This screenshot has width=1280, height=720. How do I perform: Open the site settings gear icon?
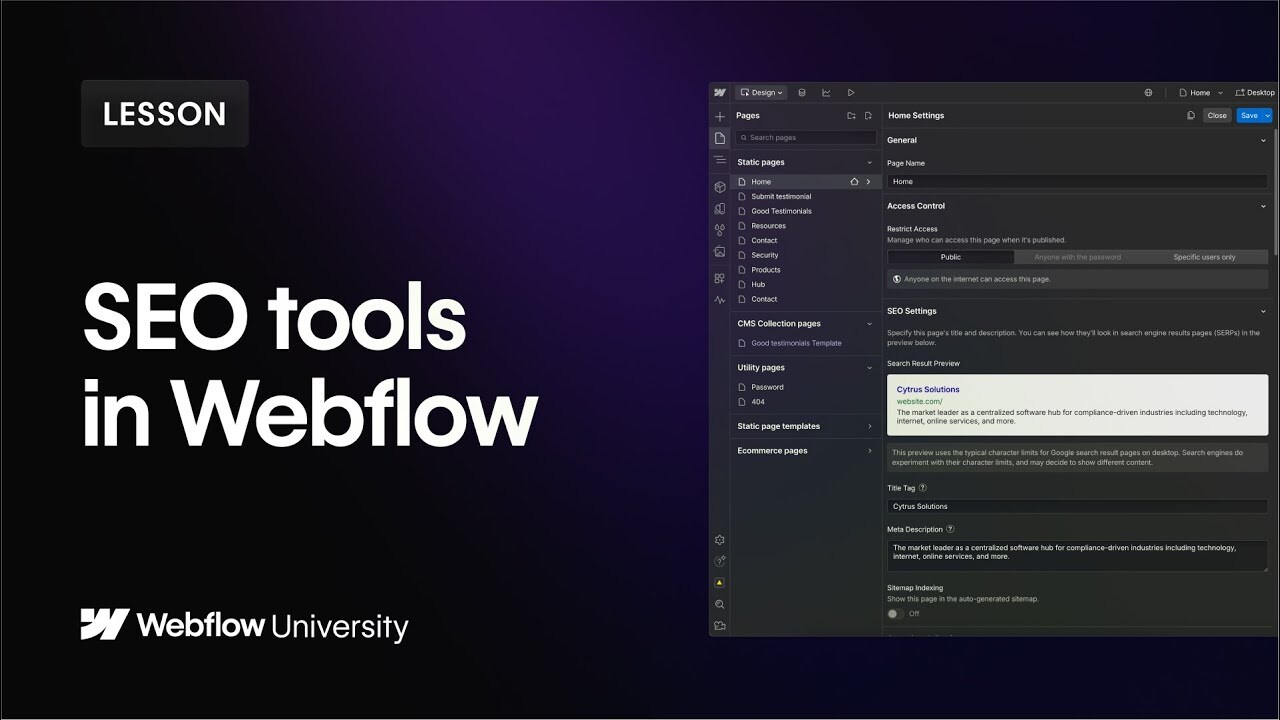tap(719, 539)
